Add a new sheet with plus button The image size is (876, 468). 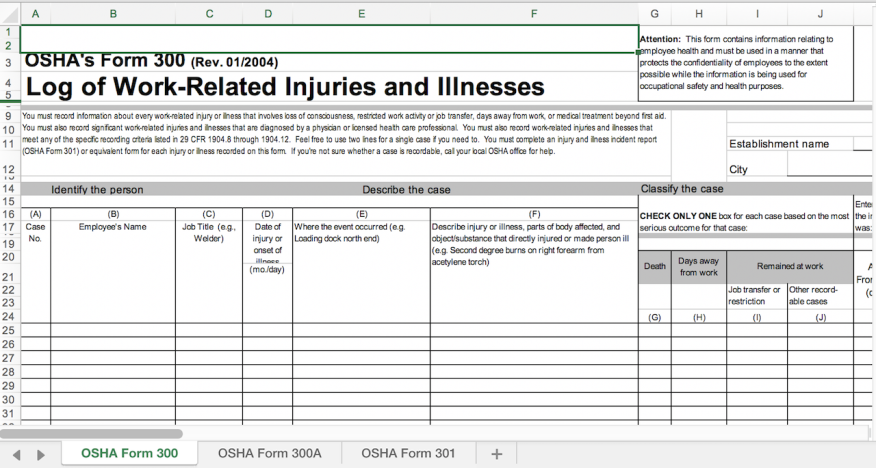point(496,454)
